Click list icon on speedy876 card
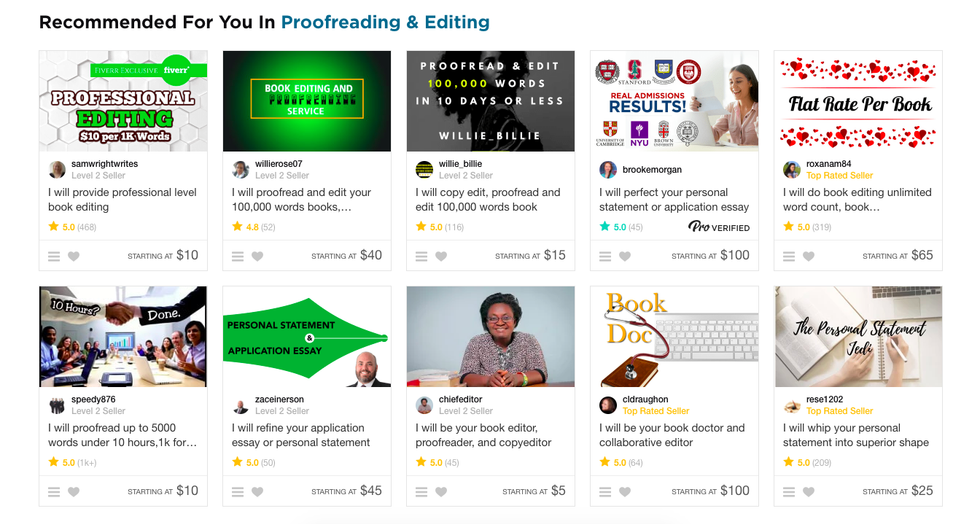Screen dimensions: 980x524 [54, 492]
